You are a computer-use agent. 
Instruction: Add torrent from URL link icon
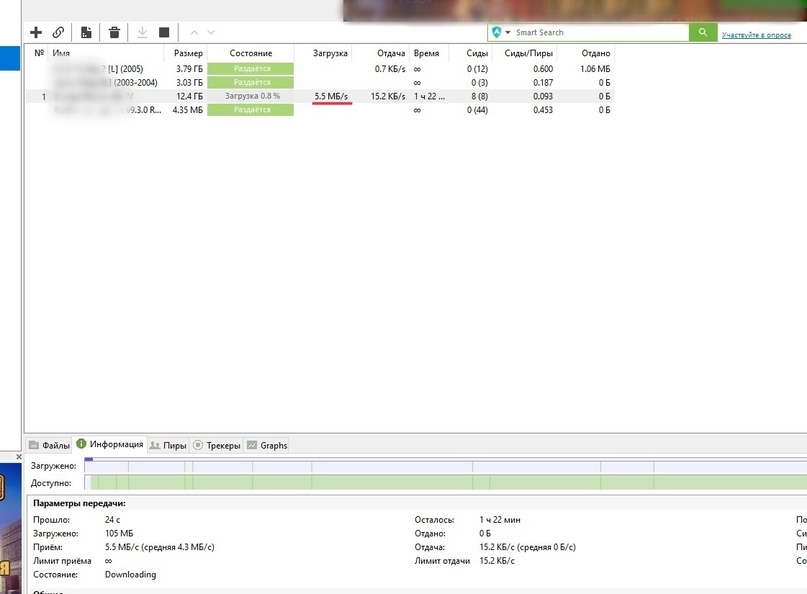tap(58, 32)
